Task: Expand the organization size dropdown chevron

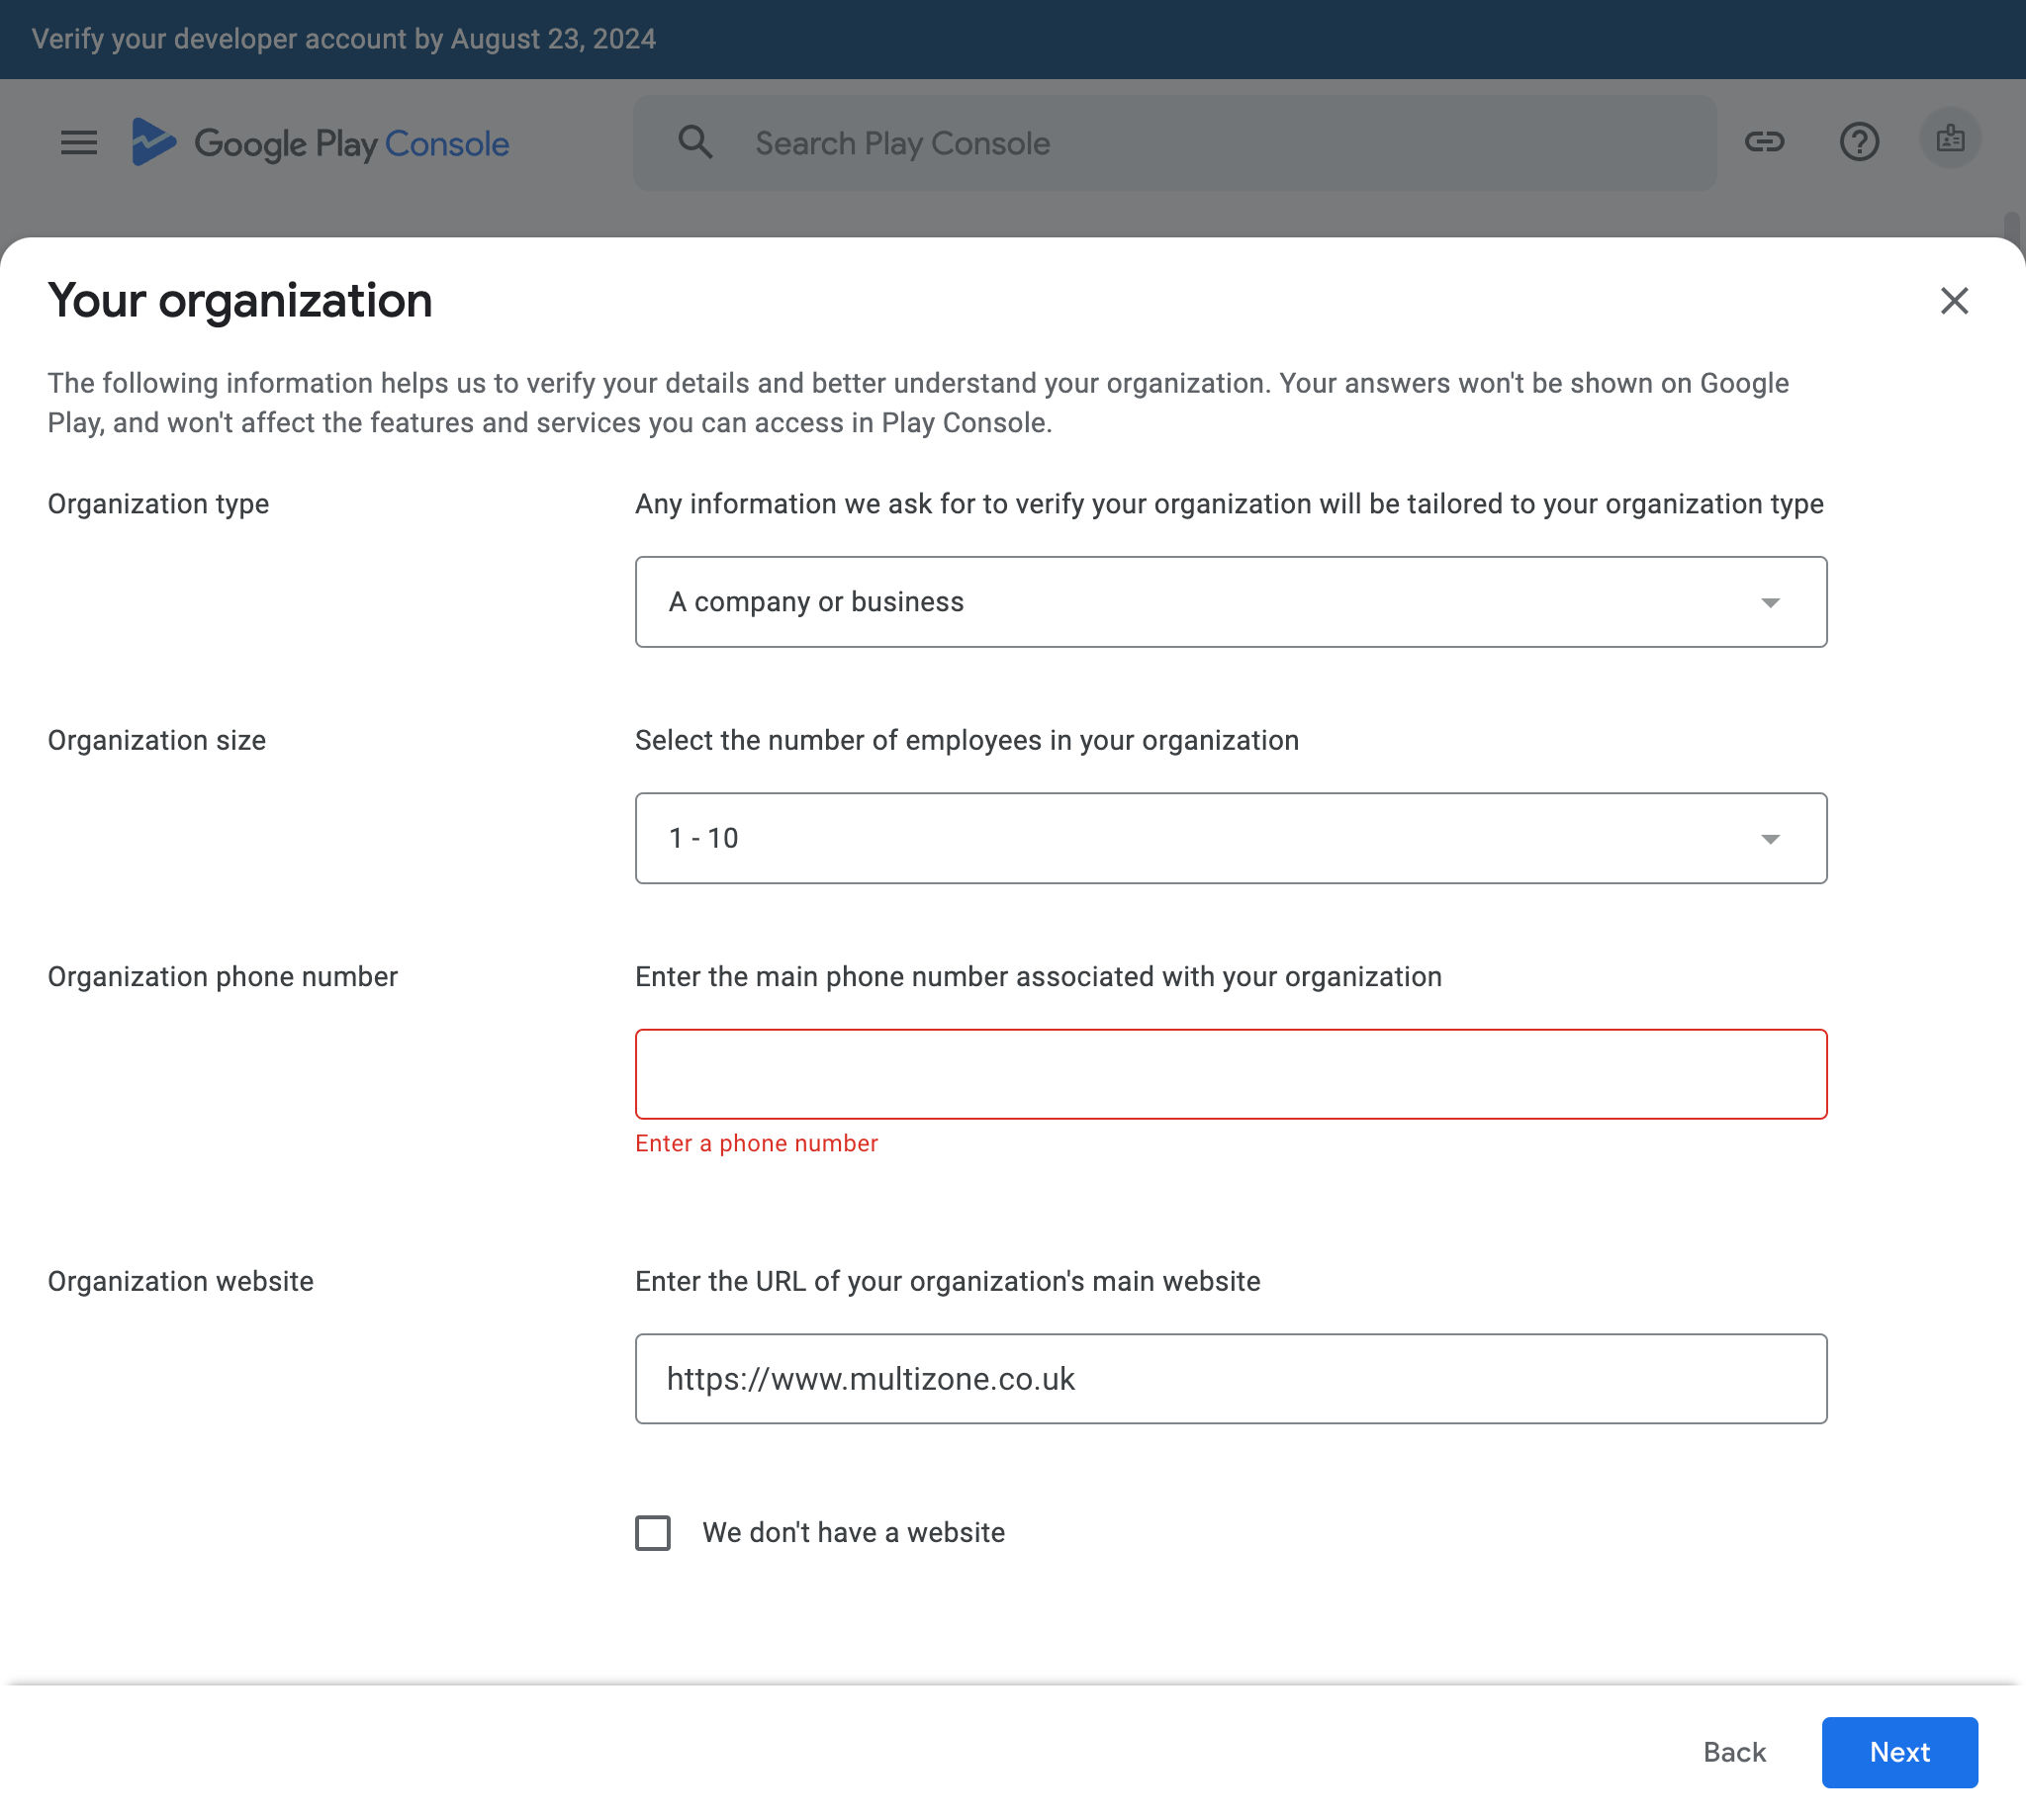Action: pos(1770,838)
